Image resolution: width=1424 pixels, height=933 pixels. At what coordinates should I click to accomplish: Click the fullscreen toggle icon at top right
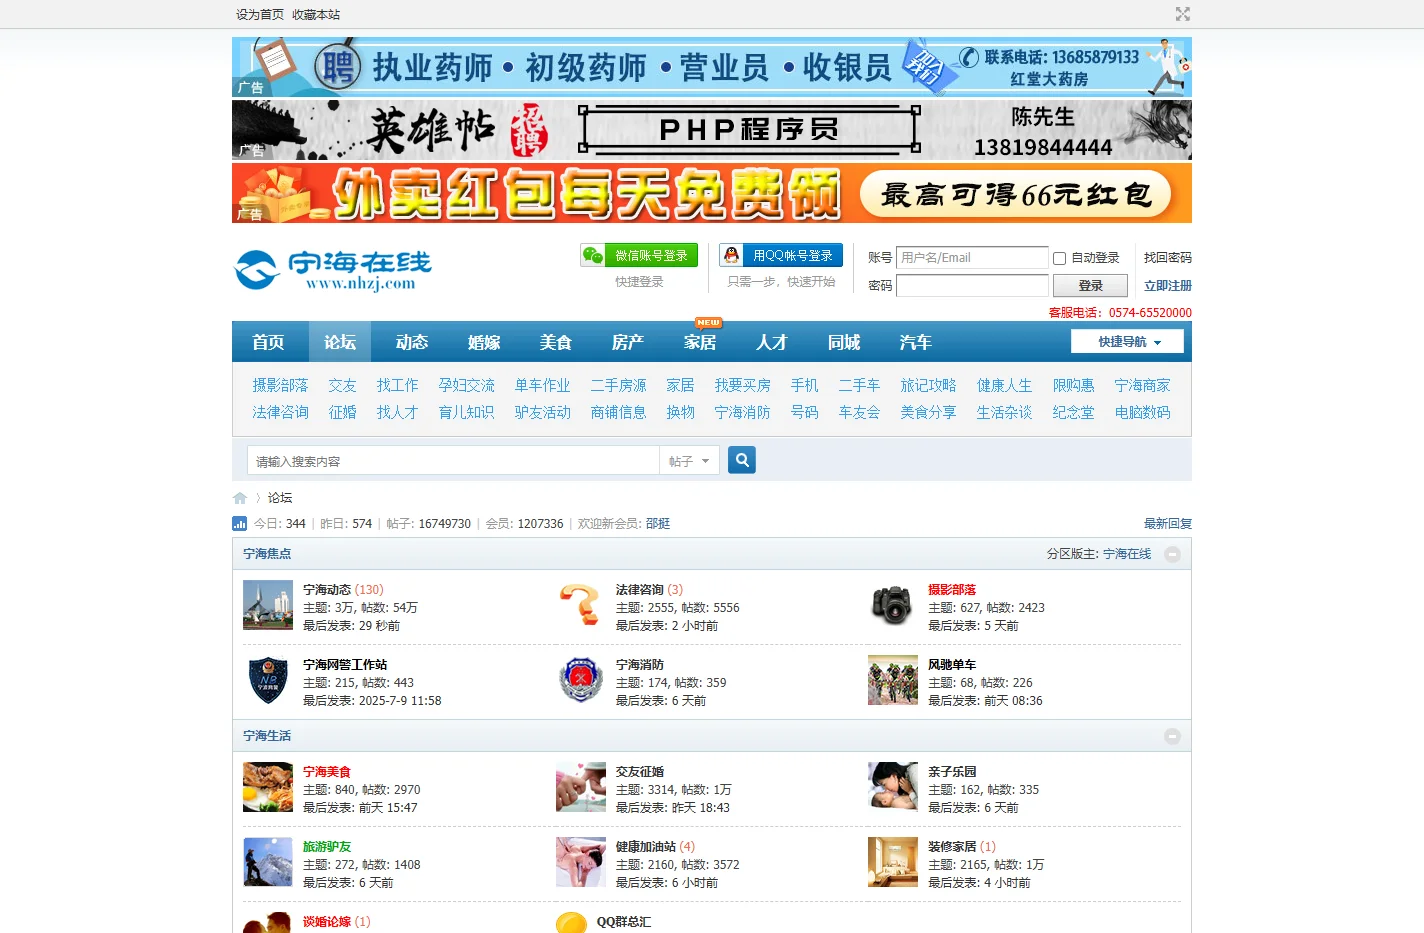click(x=1183, y=14)
